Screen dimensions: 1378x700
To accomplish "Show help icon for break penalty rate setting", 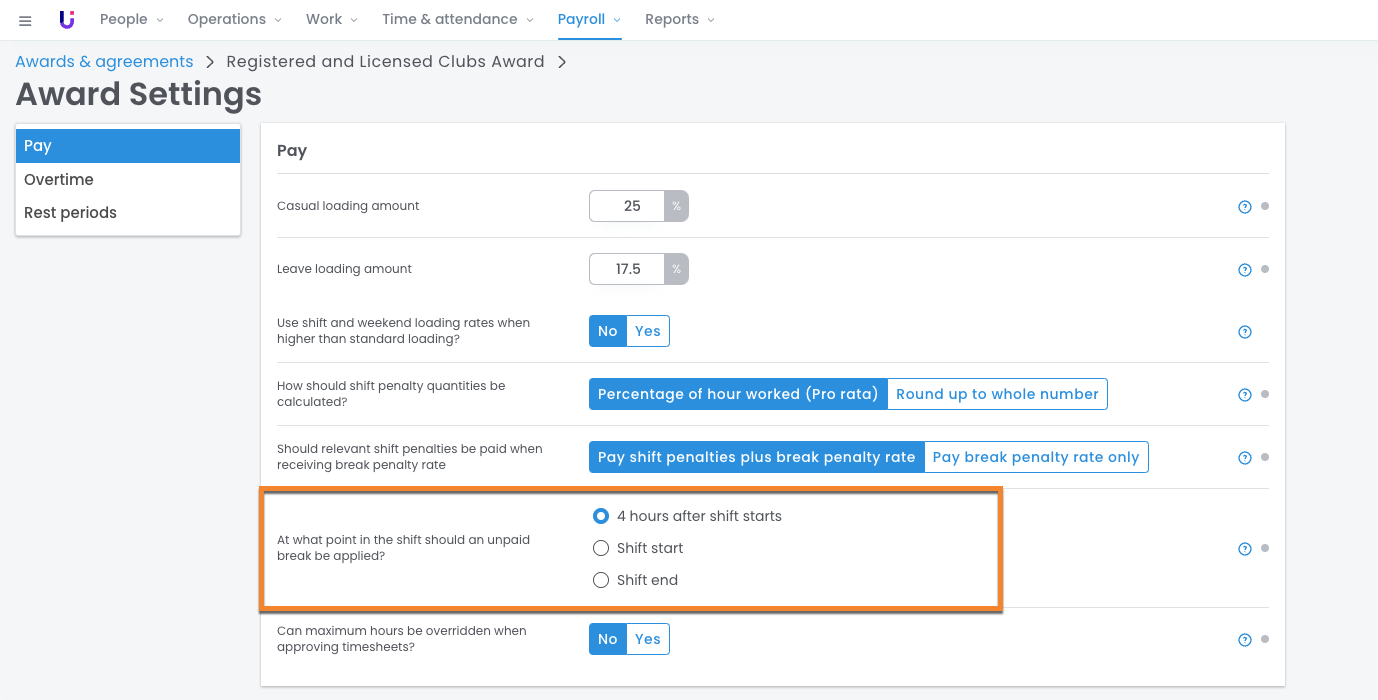I will pos(1245,458).
